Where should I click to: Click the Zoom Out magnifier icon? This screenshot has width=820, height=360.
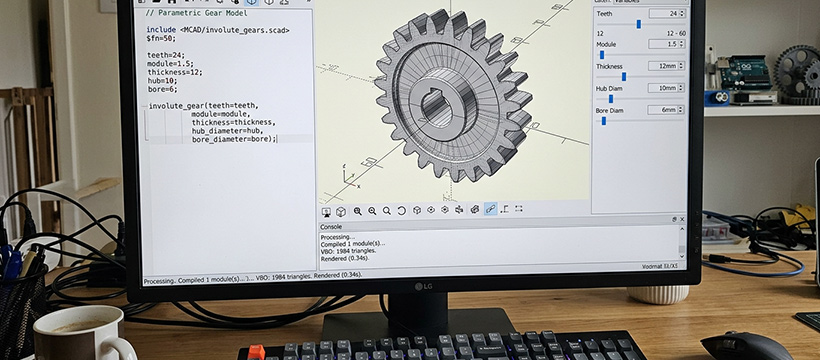386,211
